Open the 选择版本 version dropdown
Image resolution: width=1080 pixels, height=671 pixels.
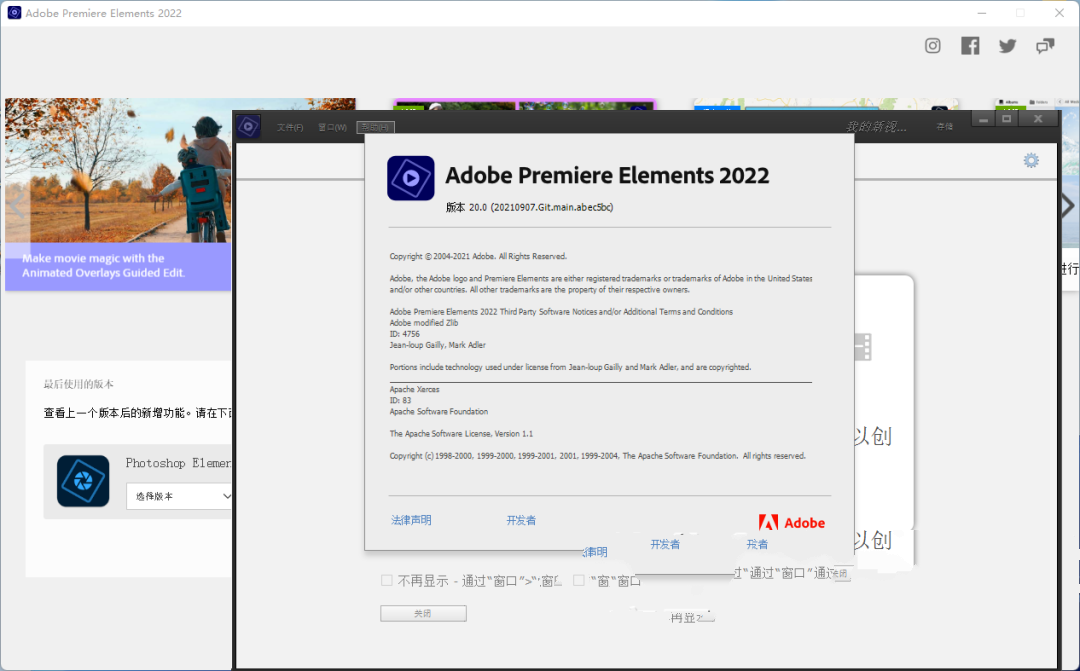179,496
